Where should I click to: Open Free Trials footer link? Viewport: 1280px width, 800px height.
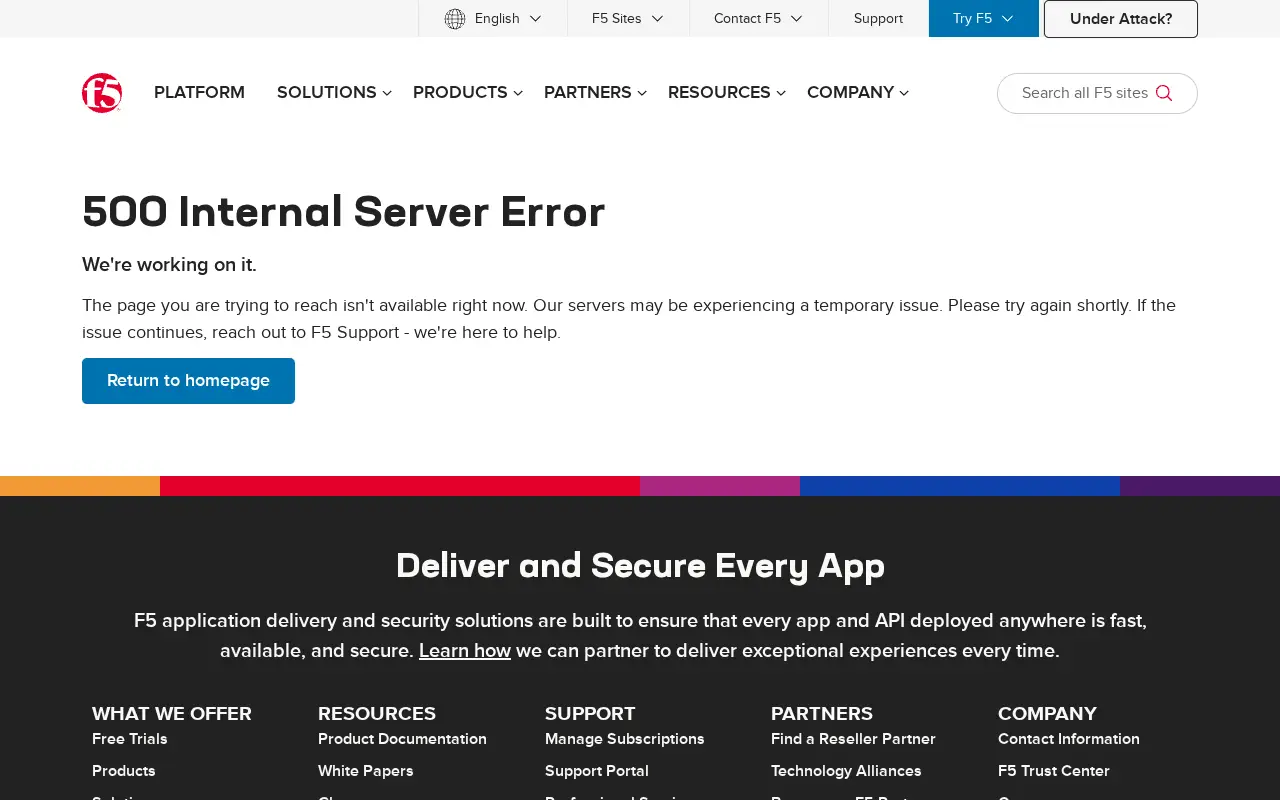(x=130, y=739)
